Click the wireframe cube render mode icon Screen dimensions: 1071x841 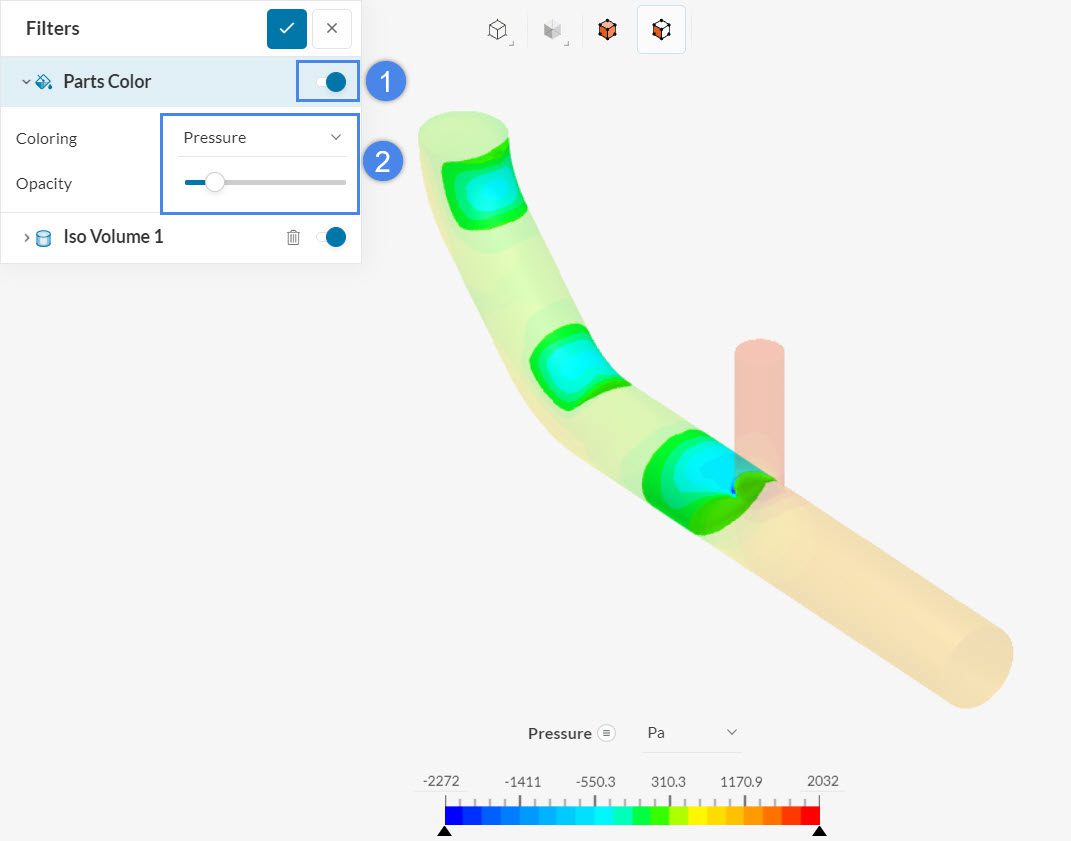[498, 30]
